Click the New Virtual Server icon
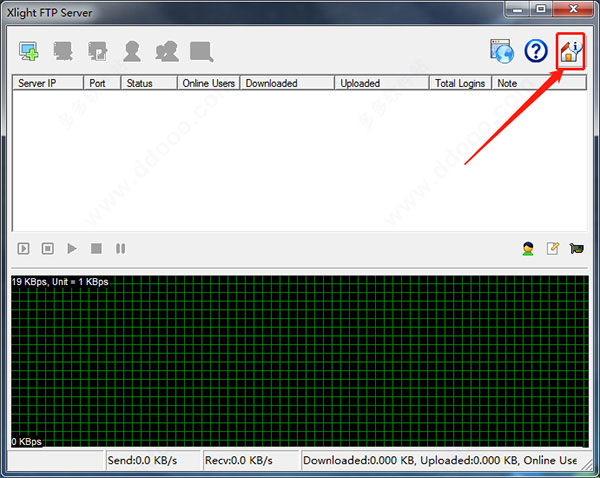 pyautogui.click(x=29, y=51)
